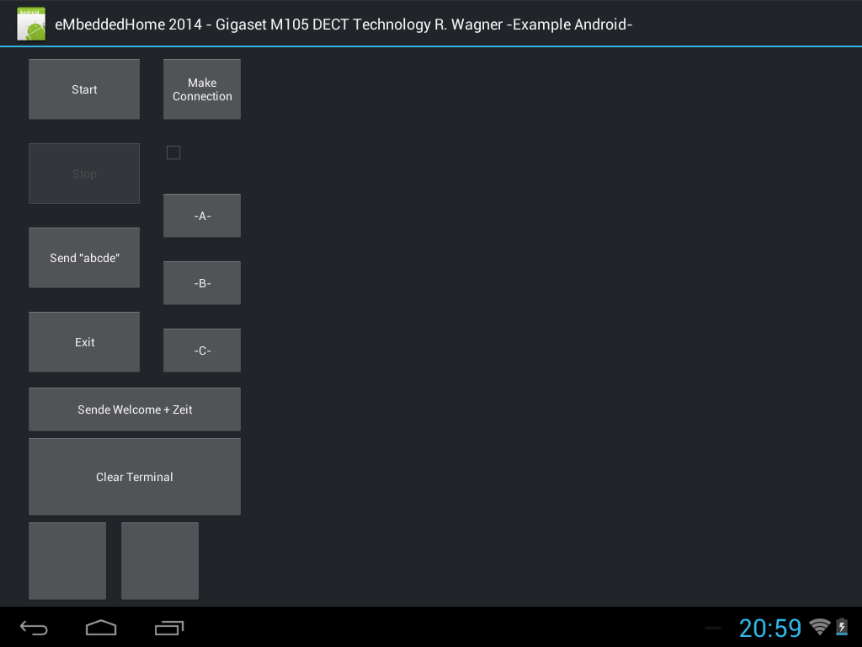
Task: Click Sende Welcome + Zeit button
Action: click(x=135, y=410)
